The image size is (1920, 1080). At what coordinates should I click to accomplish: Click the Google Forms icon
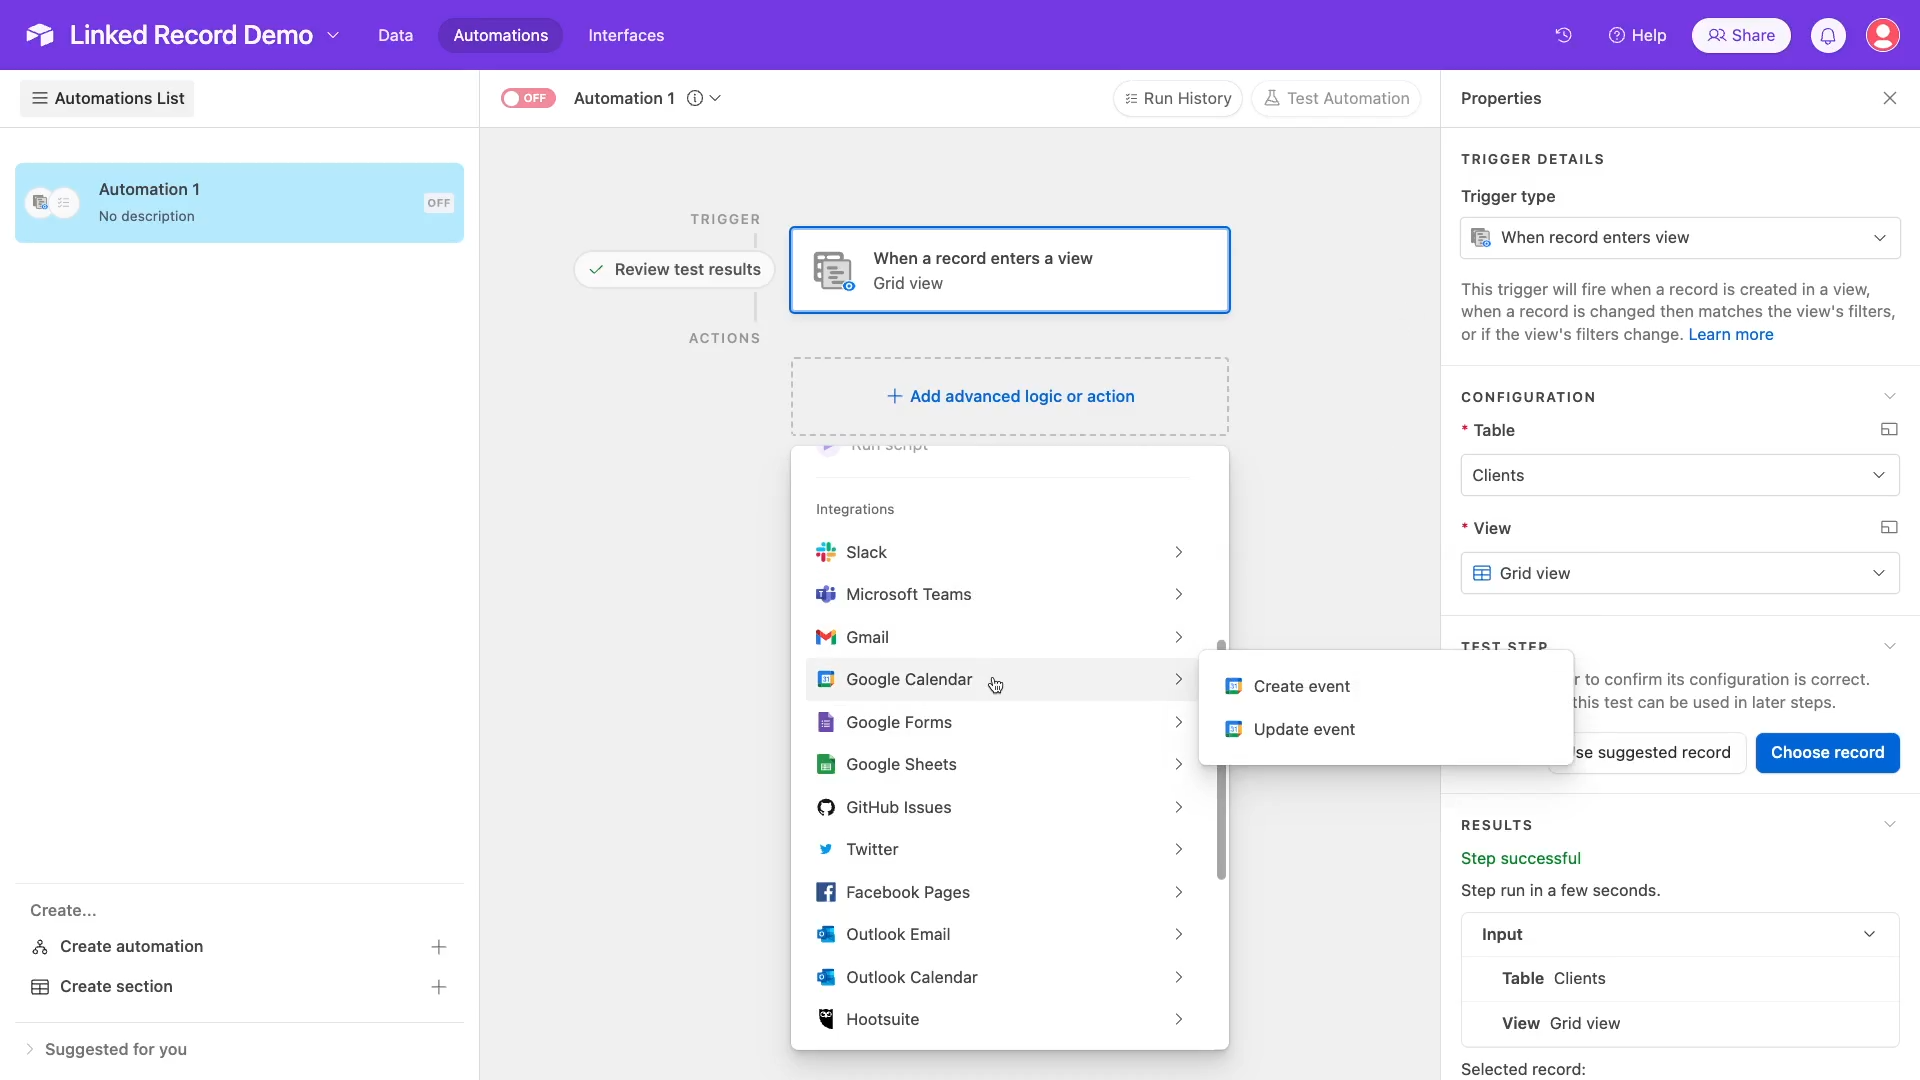pyautogui.click(x=826, y=722)
